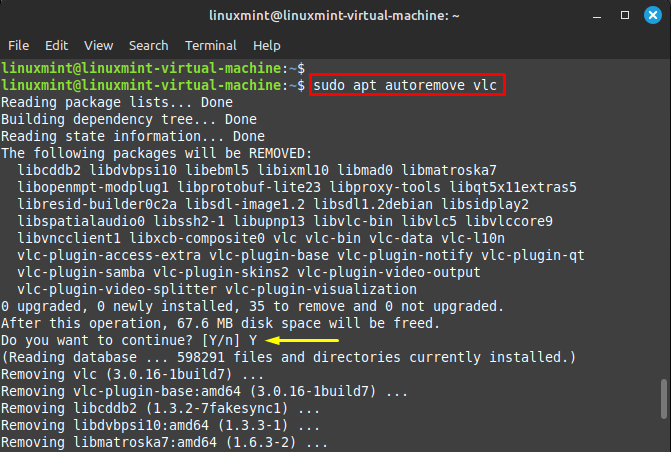Open the Help menu
The width and height of the screenshot is (671, 452).
coord(266,46)
